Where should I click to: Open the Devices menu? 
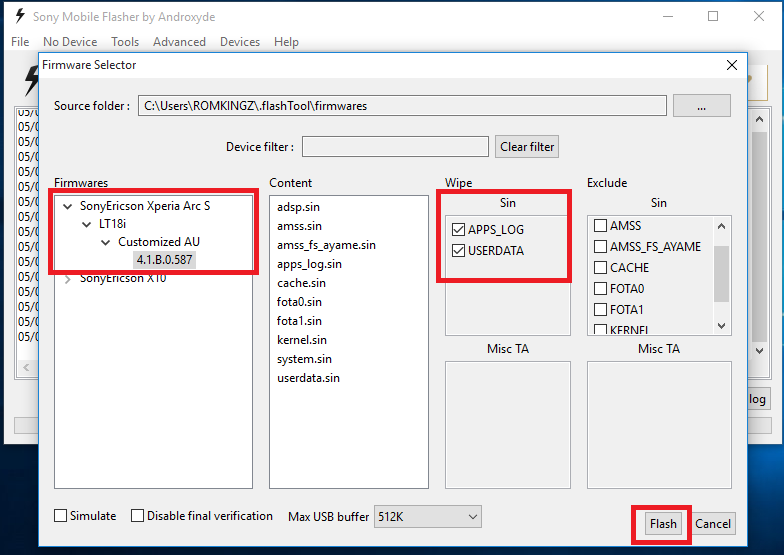click(x=240, y=42)
